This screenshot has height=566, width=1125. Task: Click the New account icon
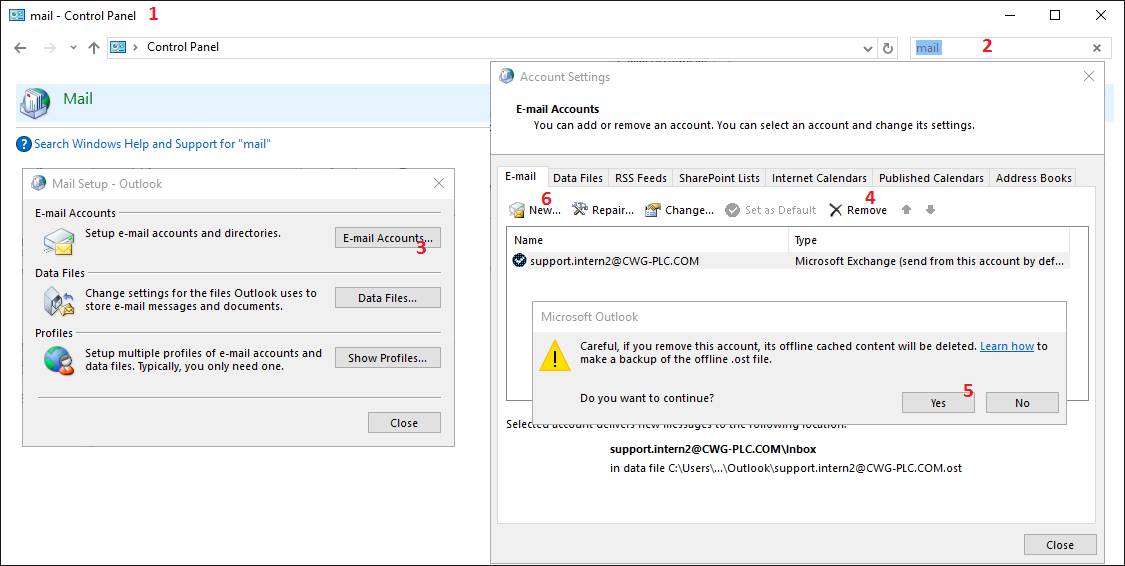pos(517,210)
